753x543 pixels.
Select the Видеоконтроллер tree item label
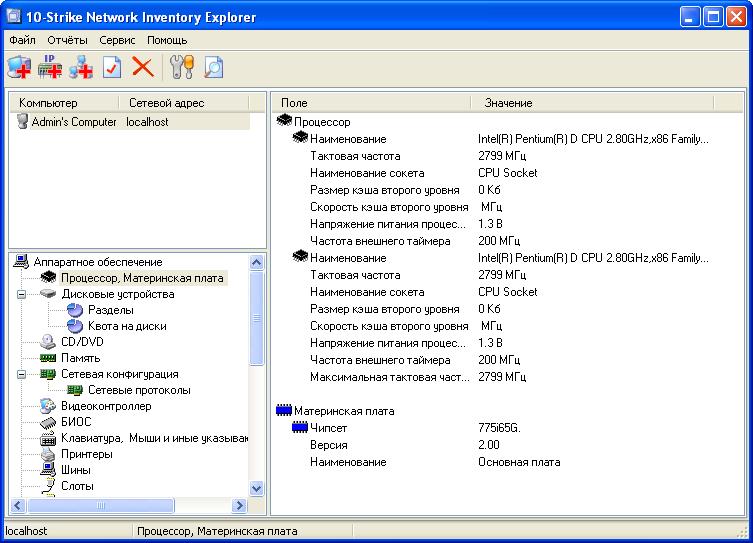106,406
